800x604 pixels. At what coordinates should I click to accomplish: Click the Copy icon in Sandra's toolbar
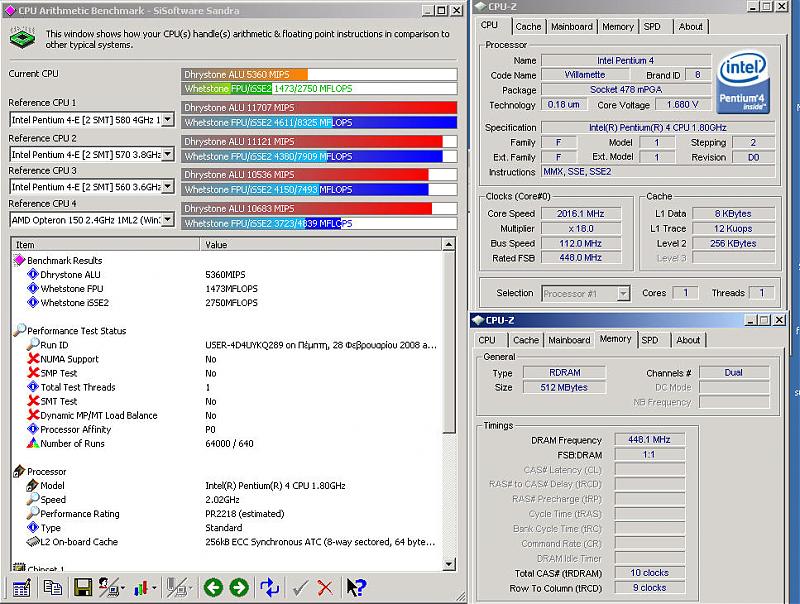53,588
